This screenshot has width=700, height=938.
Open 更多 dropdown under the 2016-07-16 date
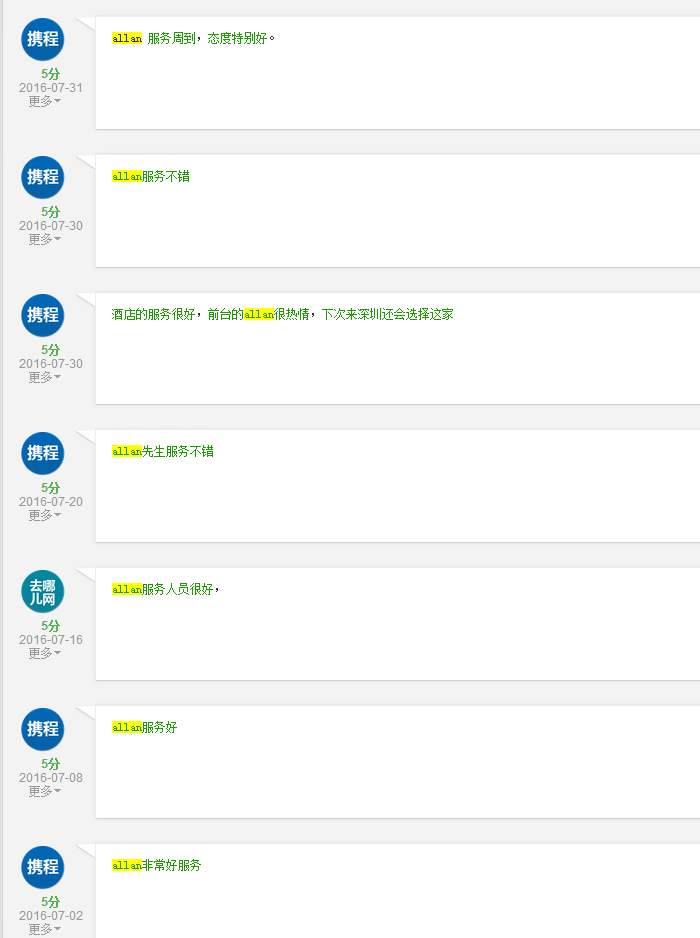pyautogui.click(x=44, y=653)
